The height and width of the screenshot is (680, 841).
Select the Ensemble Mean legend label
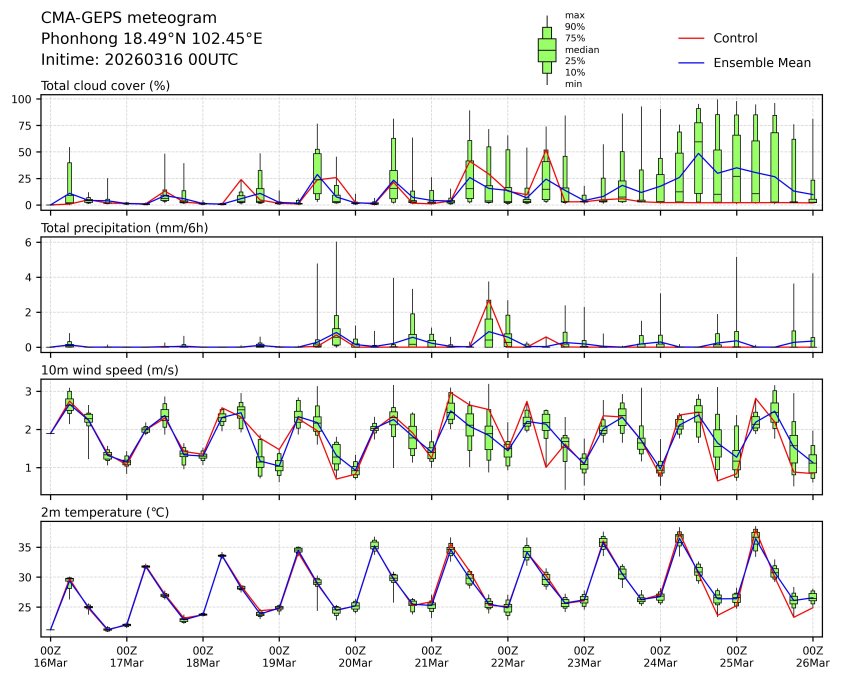tap(762, 62)
